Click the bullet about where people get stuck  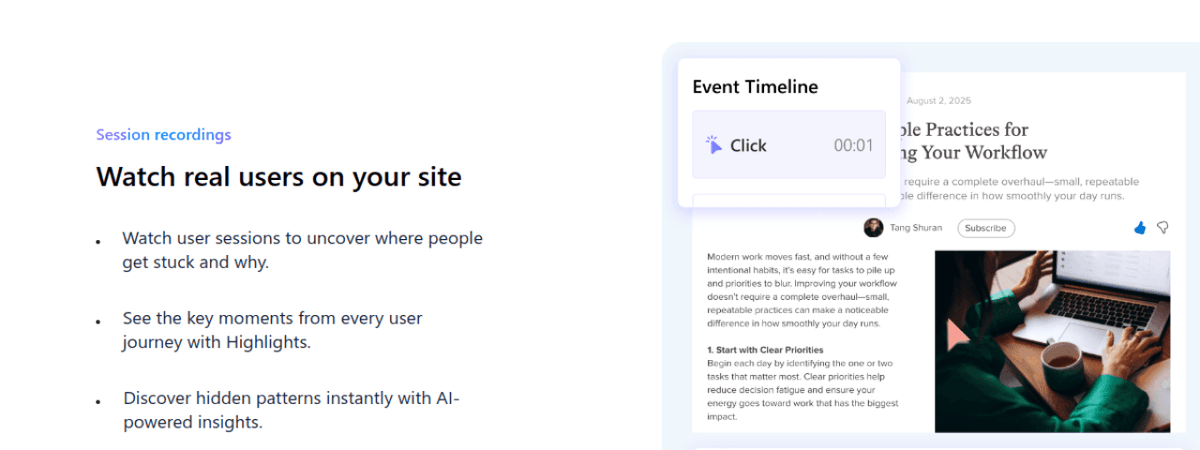[302, 250]
